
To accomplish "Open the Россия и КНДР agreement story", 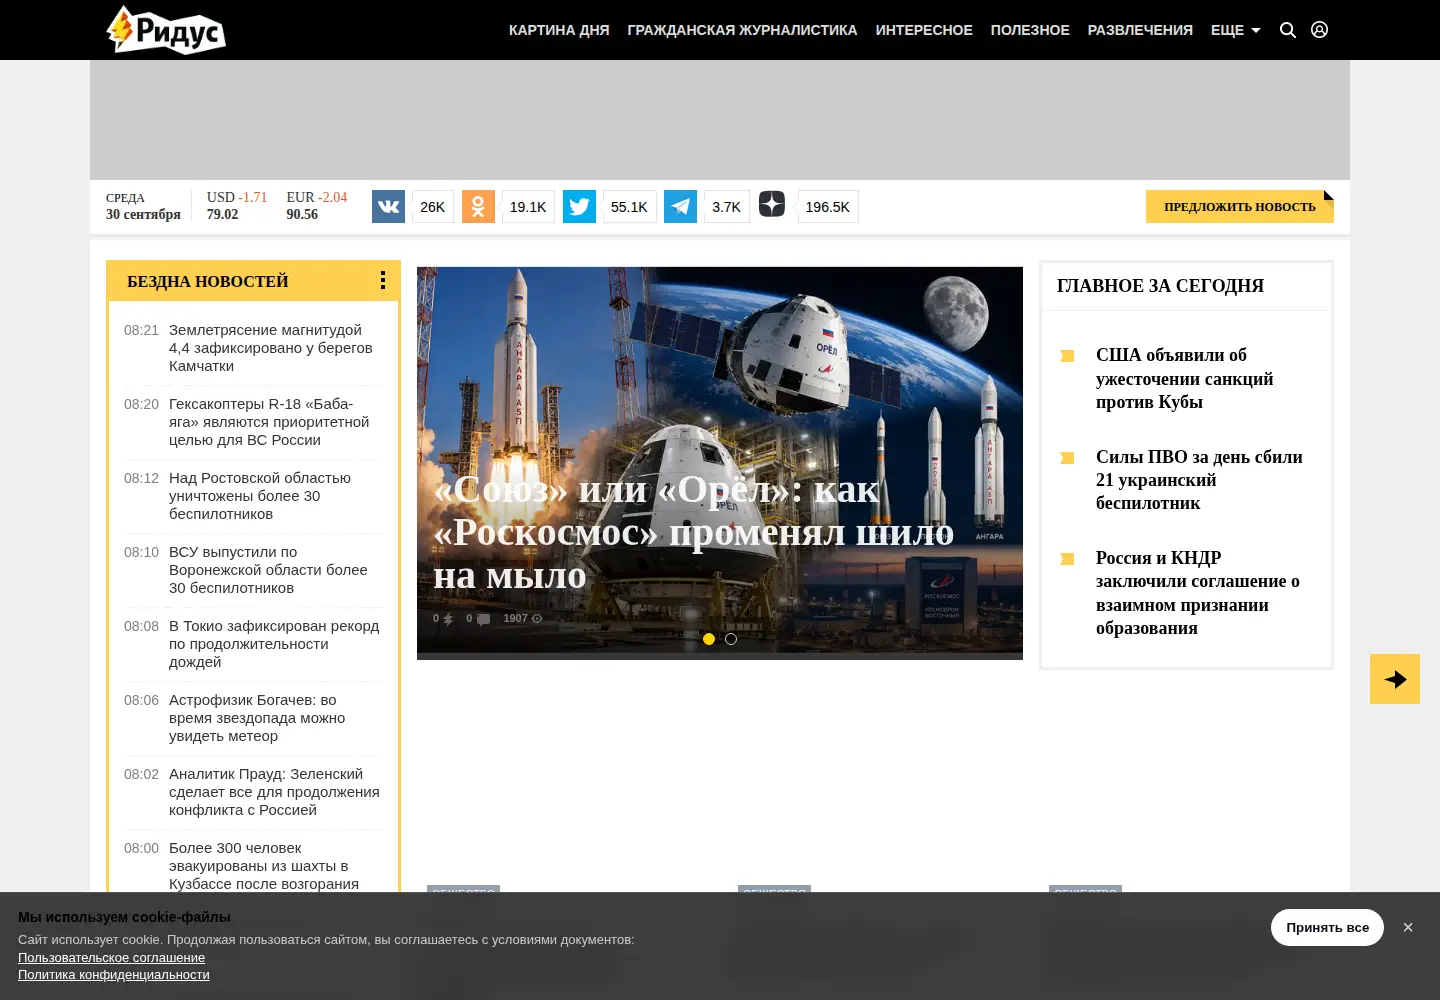I will tap(1198, 593).
